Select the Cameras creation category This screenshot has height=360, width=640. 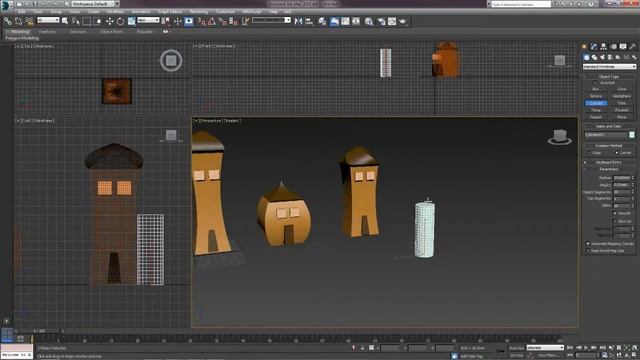pos(610,58)
